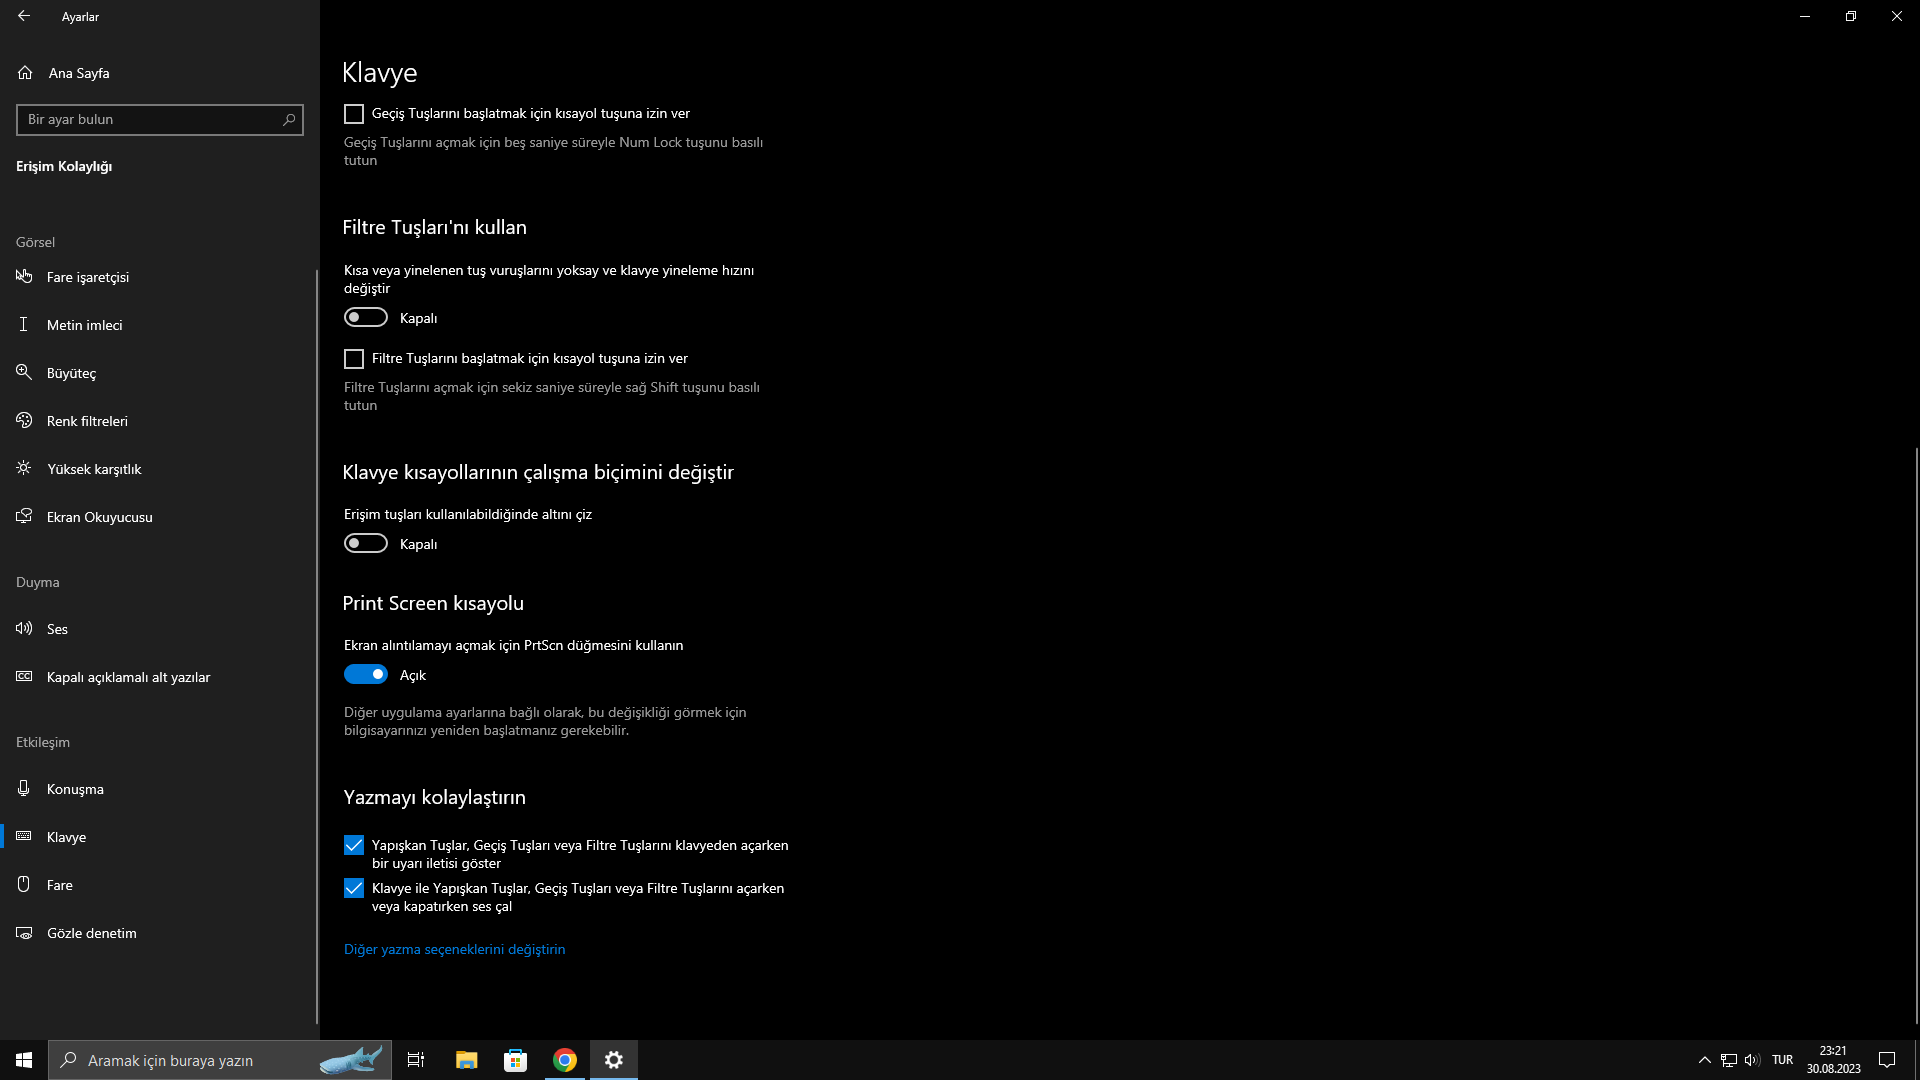Open Ekran Okuyucusu settings
Image resolution: width=1920 pixels, height=1080 pixels.
pos(99,517)
